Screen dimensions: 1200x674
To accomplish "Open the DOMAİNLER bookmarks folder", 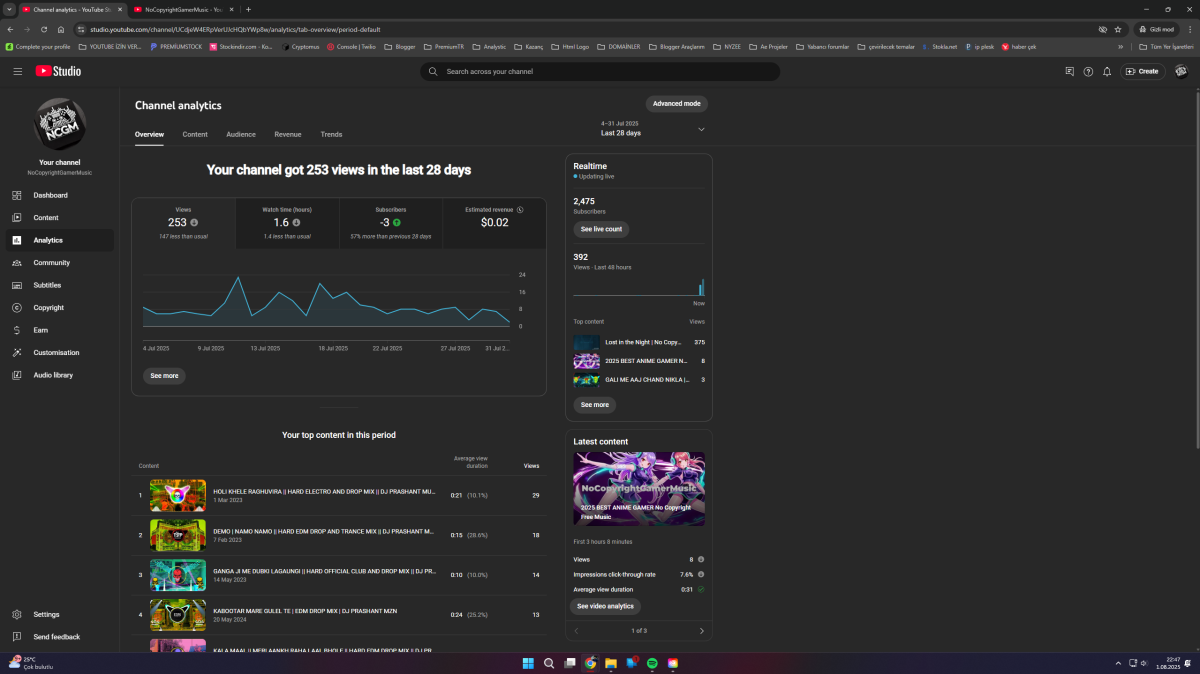I will coord(619,46).
